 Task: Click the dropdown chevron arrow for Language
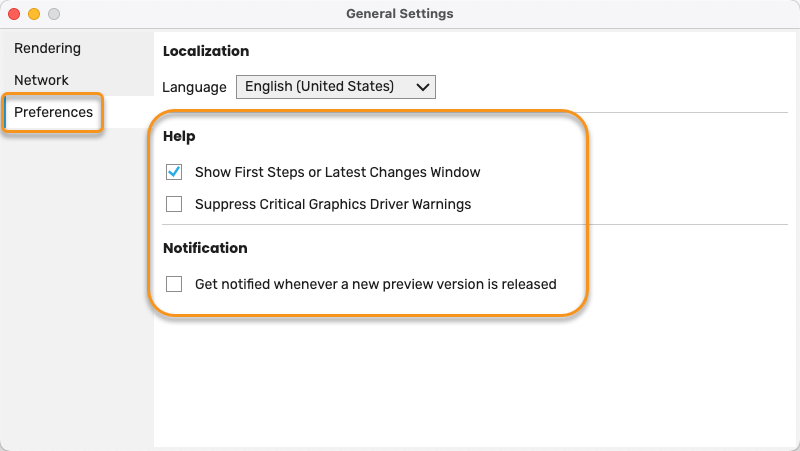click(422, 87)
